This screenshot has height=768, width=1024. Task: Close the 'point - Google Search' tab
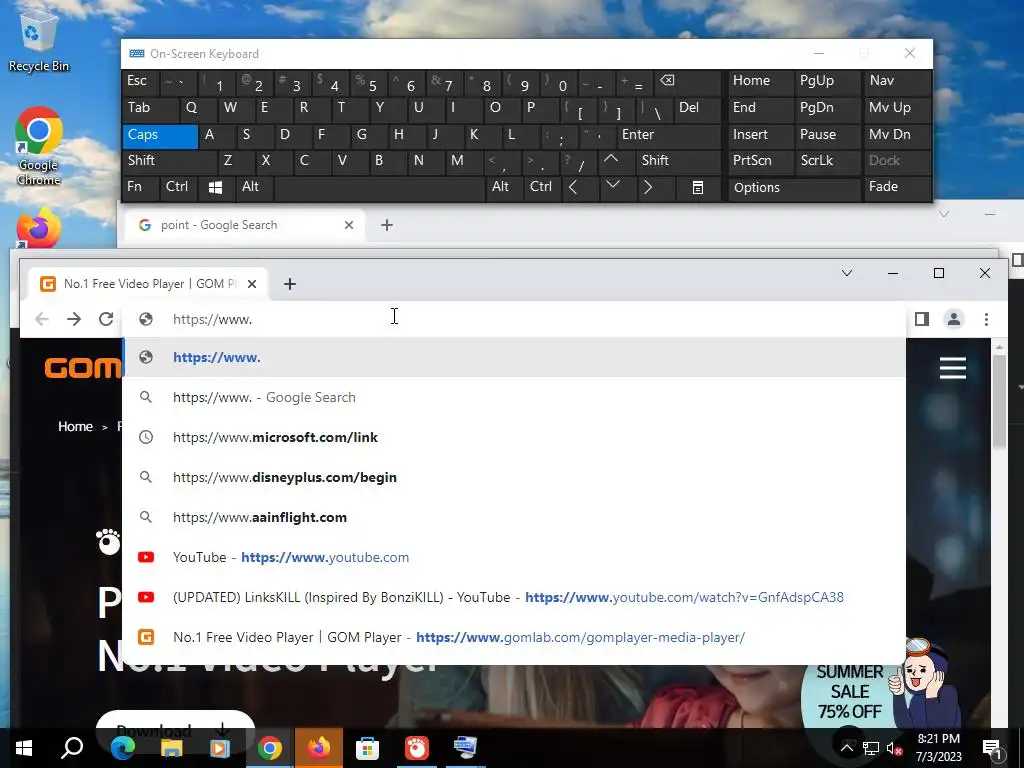[349, 225]
